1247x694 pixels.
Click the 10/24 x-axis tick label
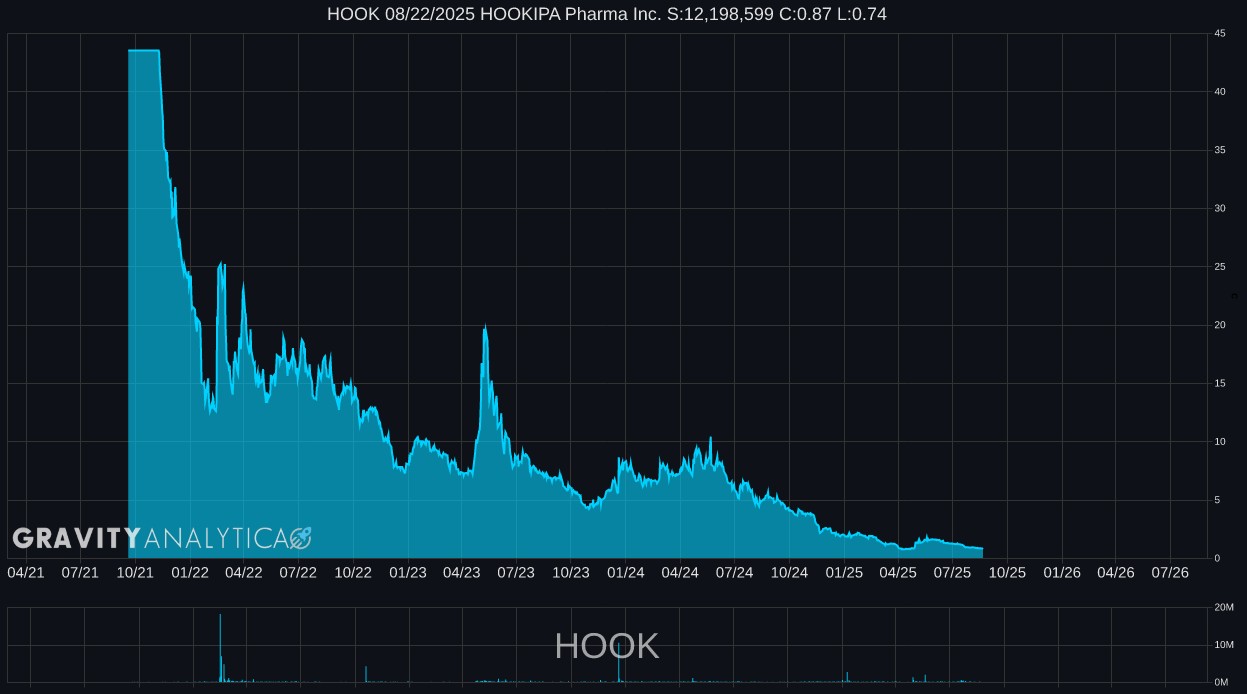[x=789, y=572]
